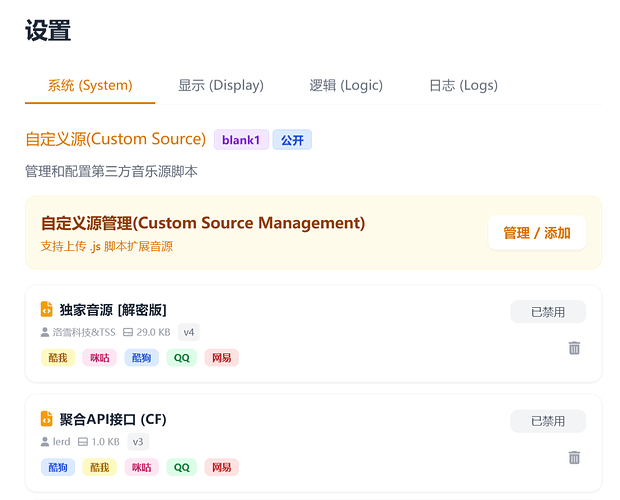Image resolution: width=620 pixels, height=500 pixels.
Task: Click the script file icon beside 独家音源
Action: pyautogui.click(x=47, y=309)
